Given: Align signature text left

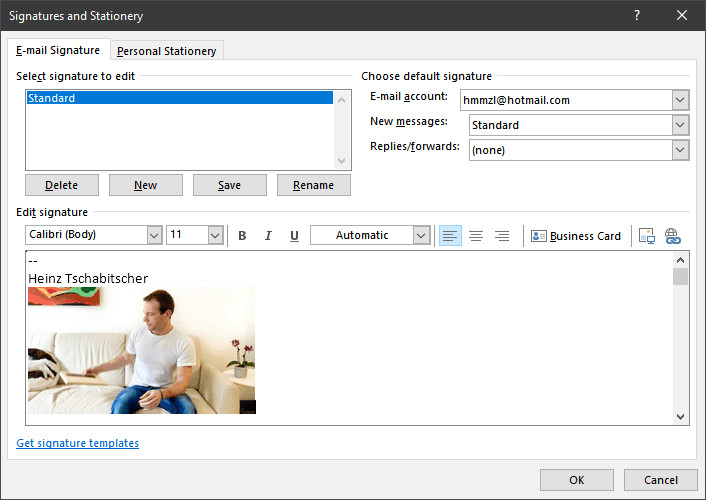Looking at the screenshot, I should pos(450,236).
